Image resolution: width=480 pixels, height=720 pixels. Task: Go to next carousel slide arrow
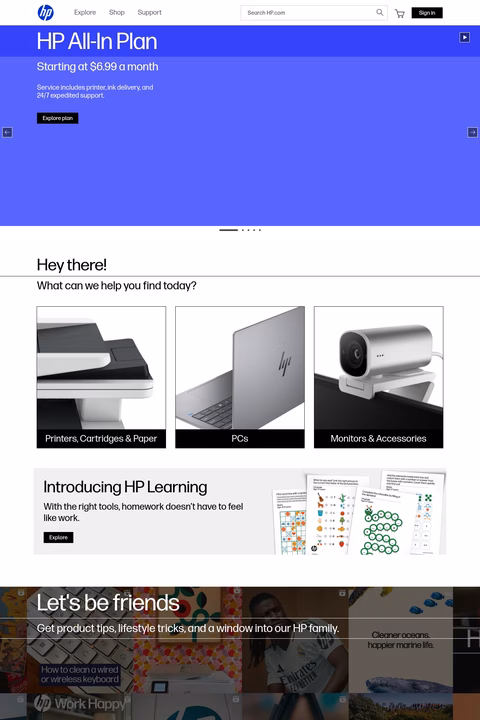[472, 132]
